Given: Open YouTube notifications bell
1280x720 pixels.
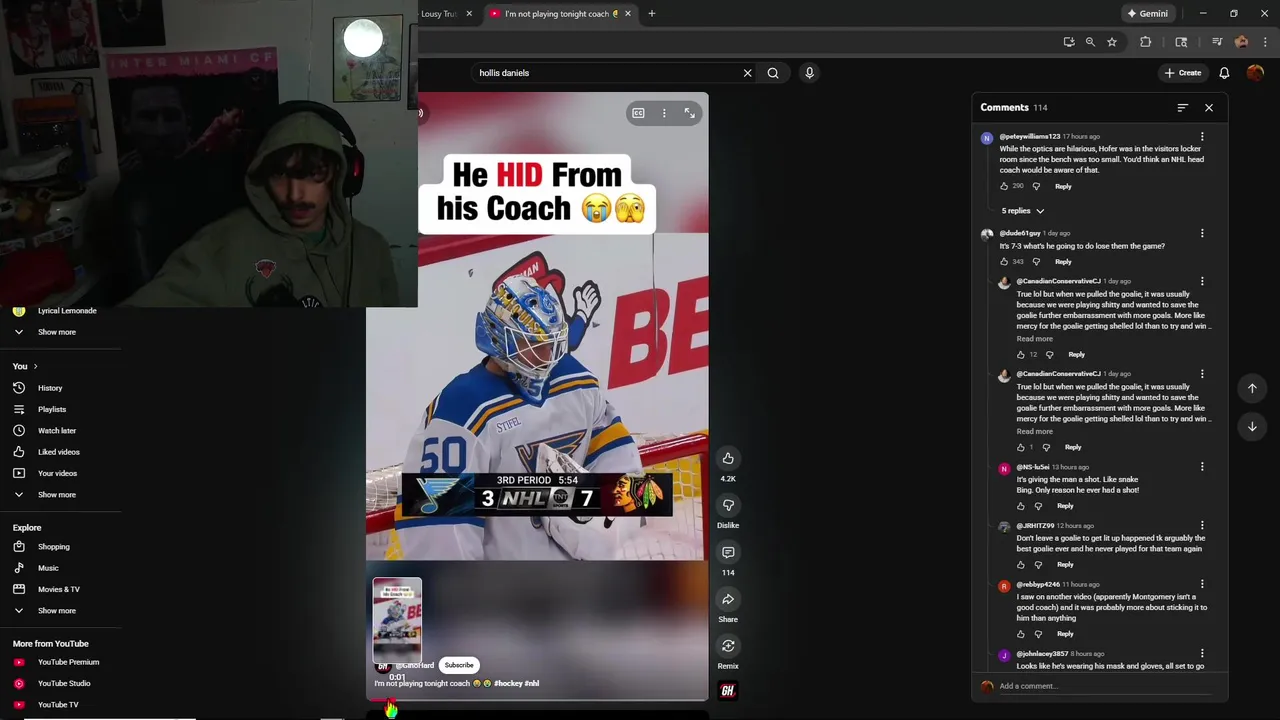Looking at the screenshot, I should (x=1224, y=73).
